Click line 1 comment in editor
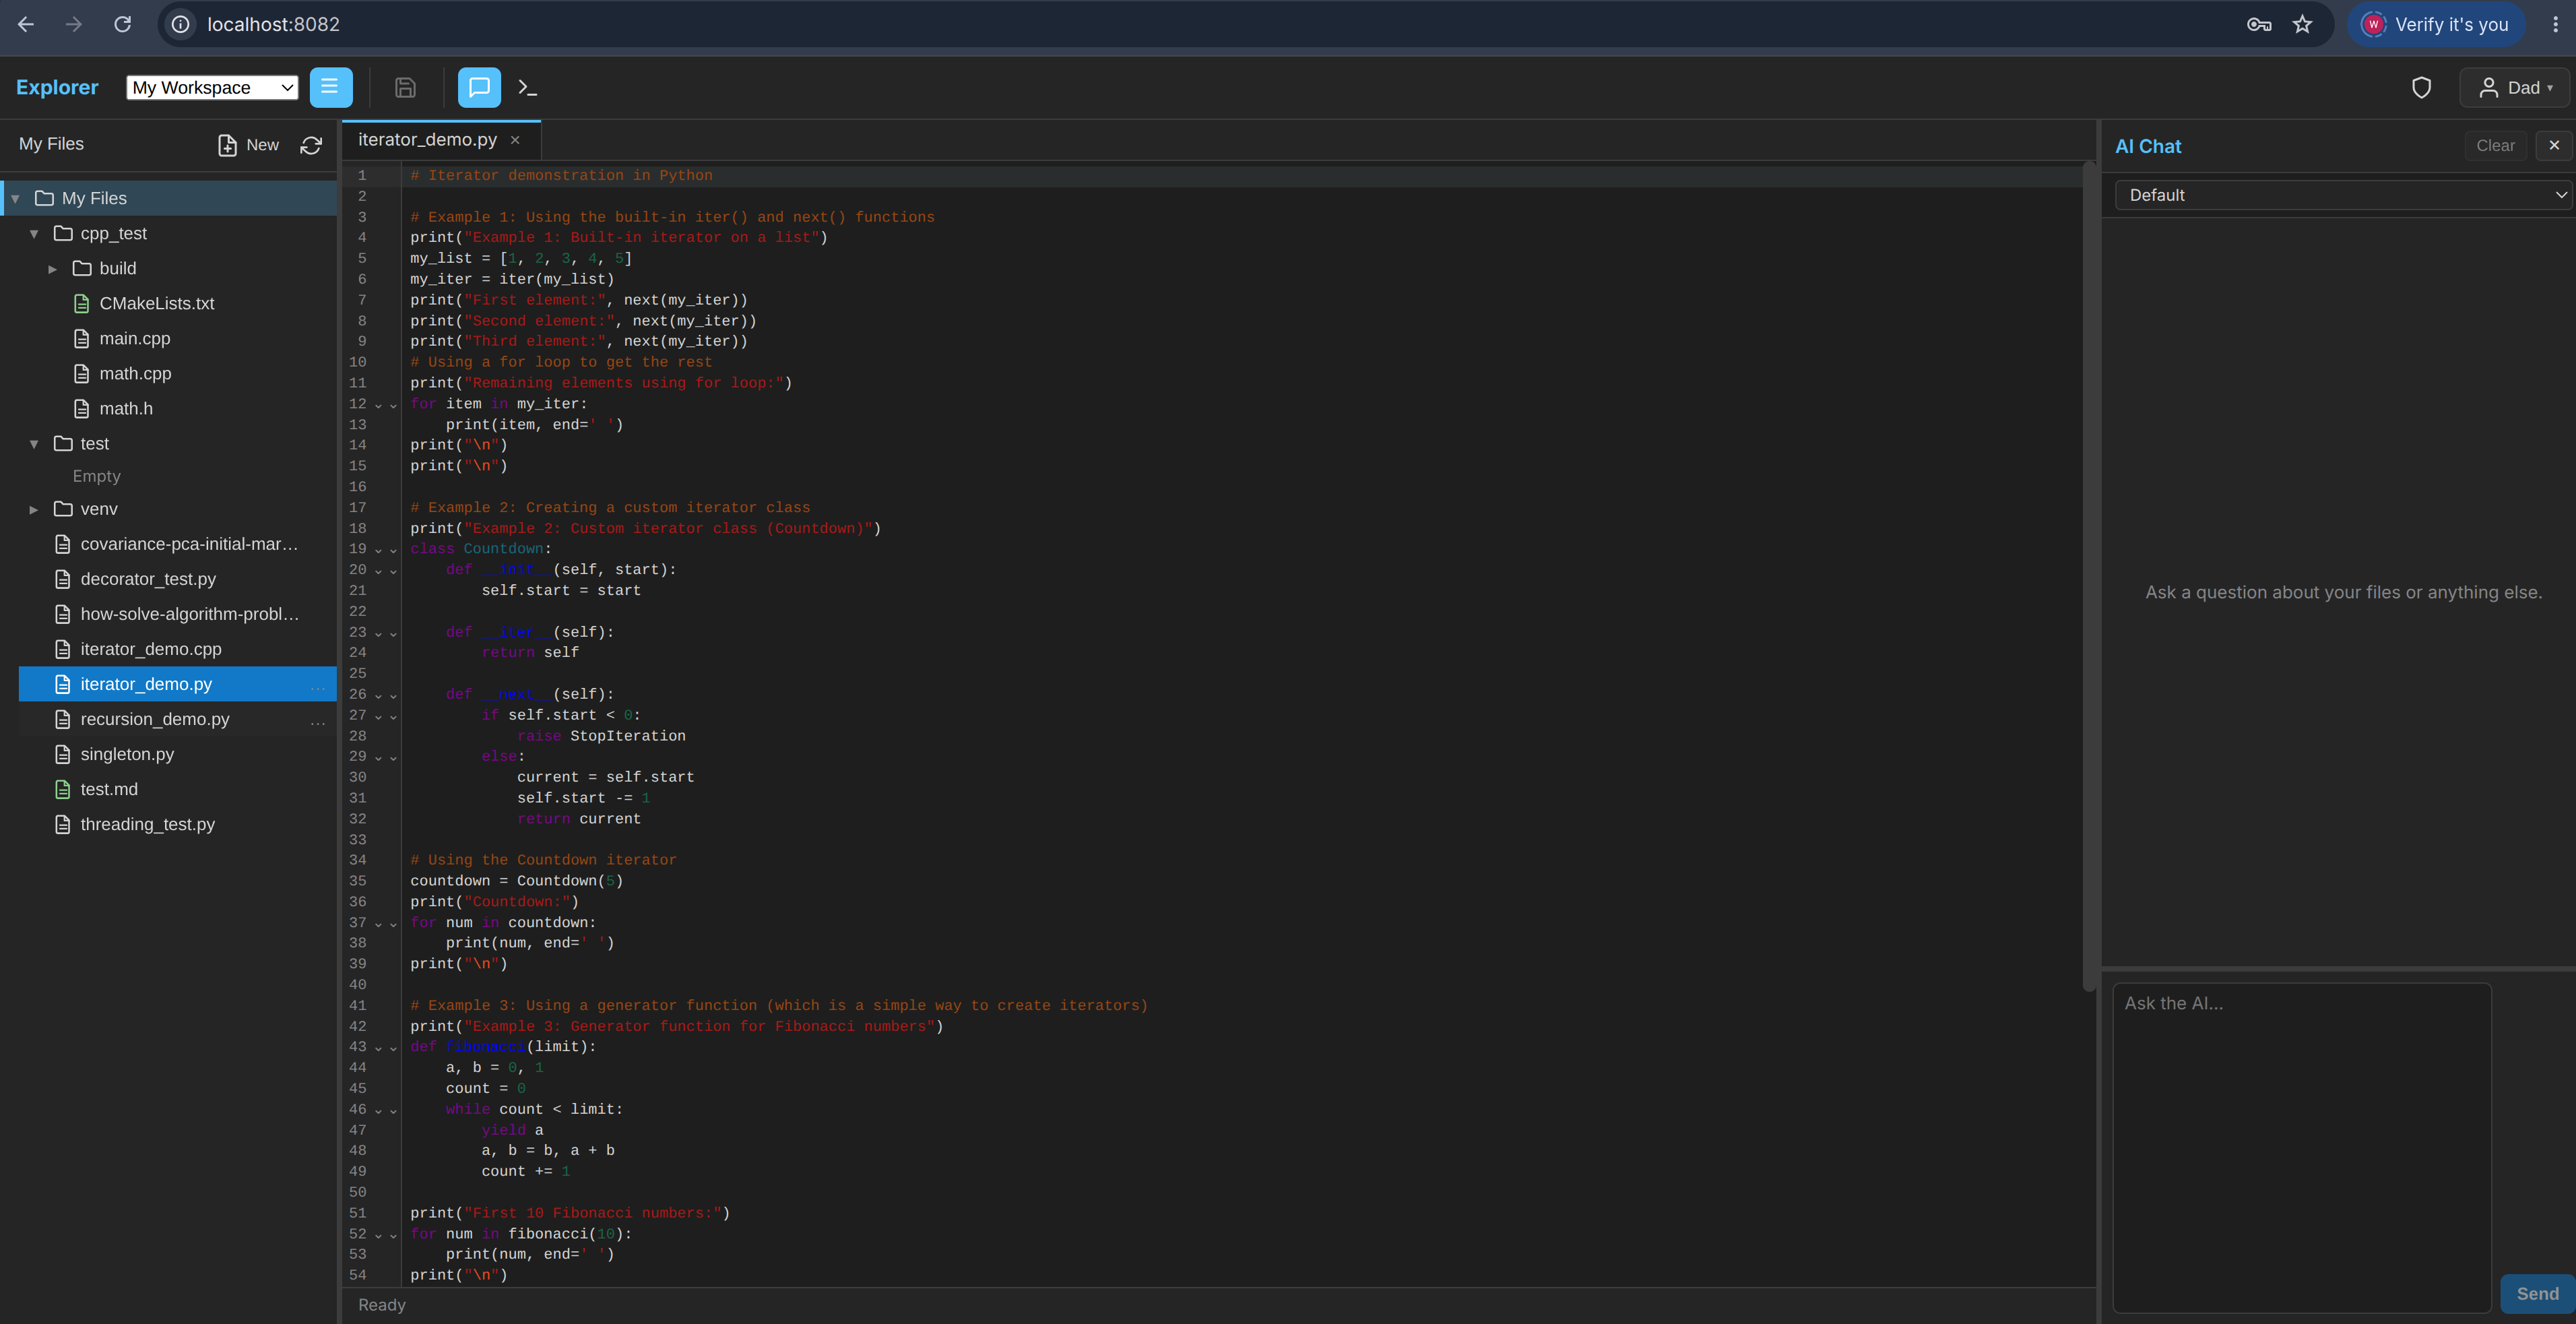Screen dimensions: 2576x1324 561,176
